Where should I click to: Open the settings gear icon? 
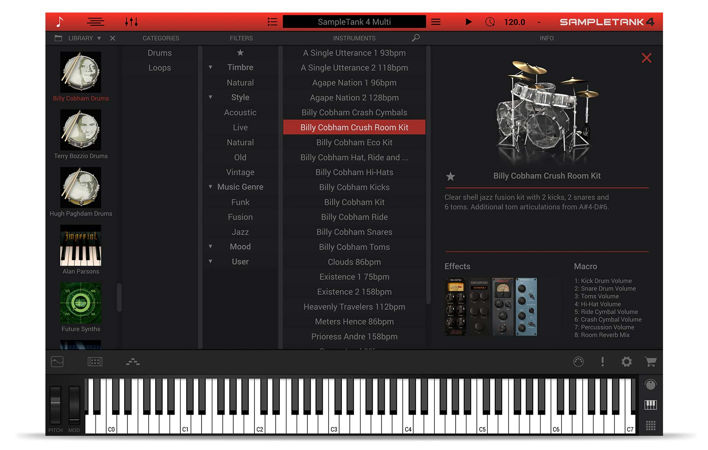(x=626, y=362)
